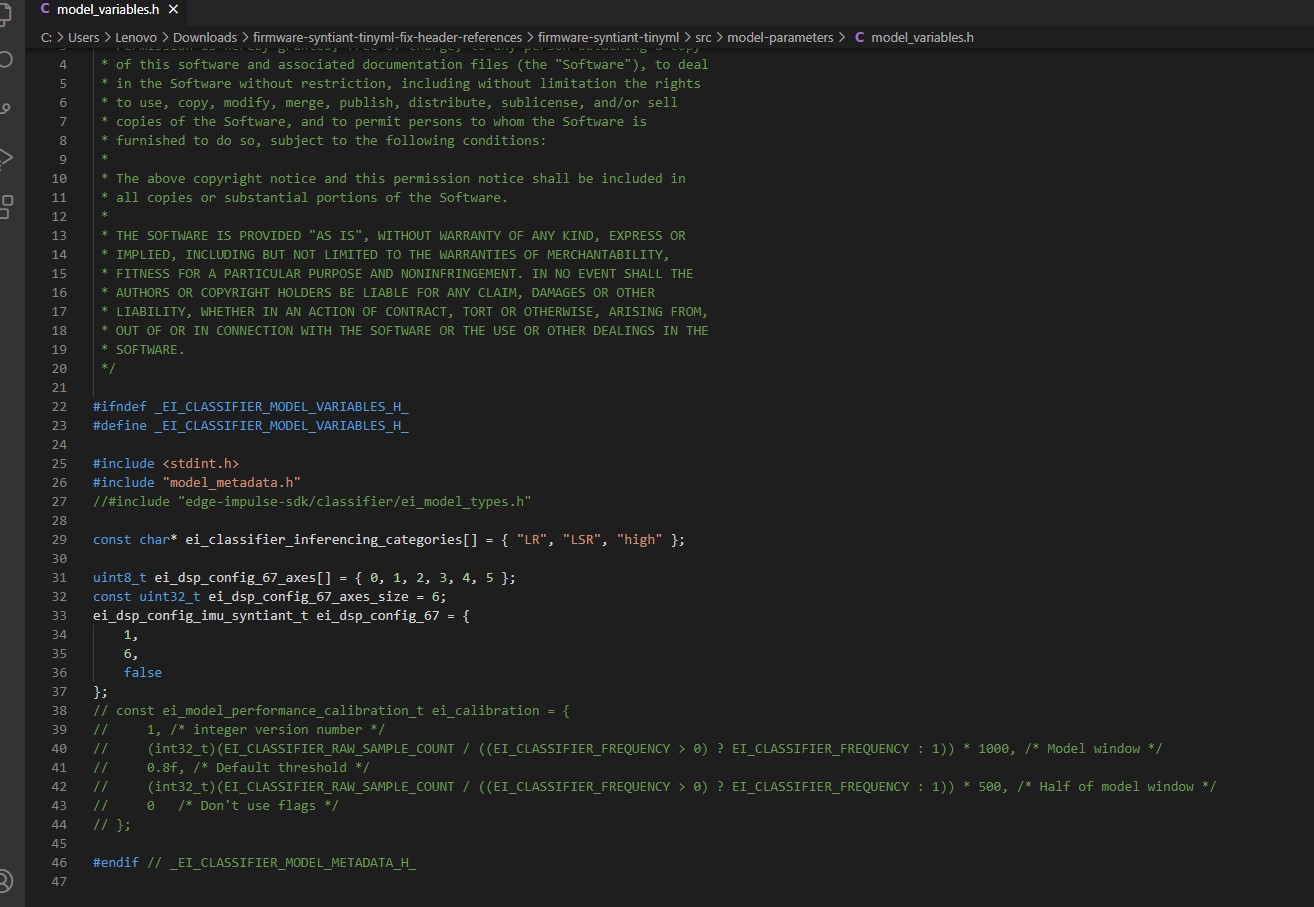Open firmware-syntiant-tinyml-fix-header-references breadcrumb
This screenshot has width=1314, height=907.
click(387, 37)
